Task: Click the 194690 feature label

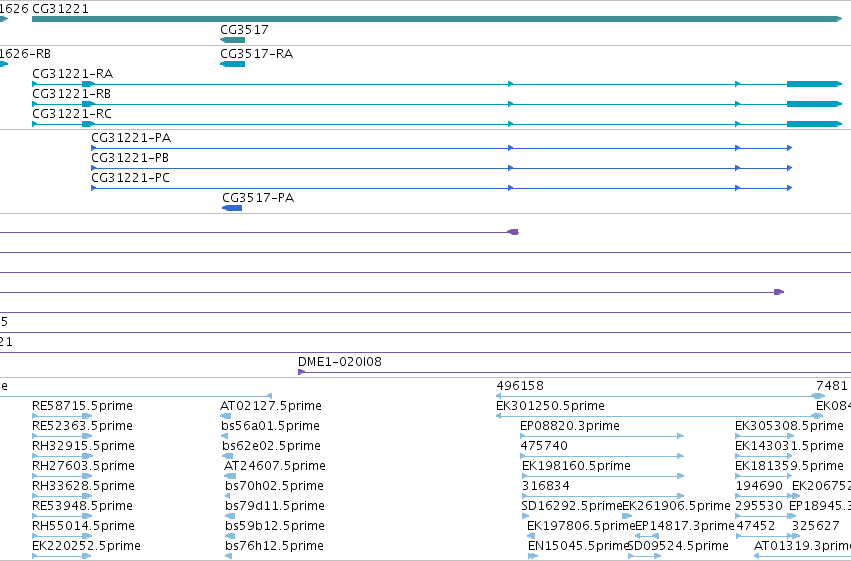Action: (759, 486)
